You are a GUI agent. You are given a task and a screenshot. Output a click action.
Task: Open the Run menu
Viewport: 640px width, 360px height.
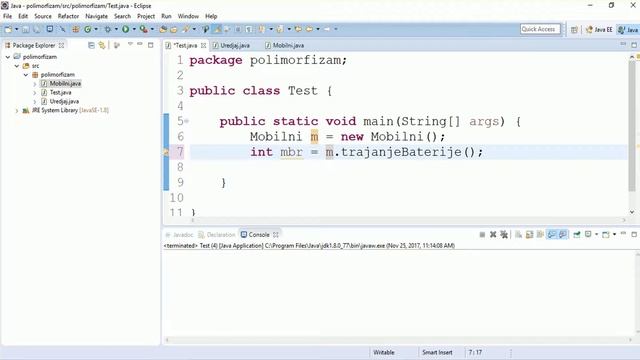tap(166, 16)
